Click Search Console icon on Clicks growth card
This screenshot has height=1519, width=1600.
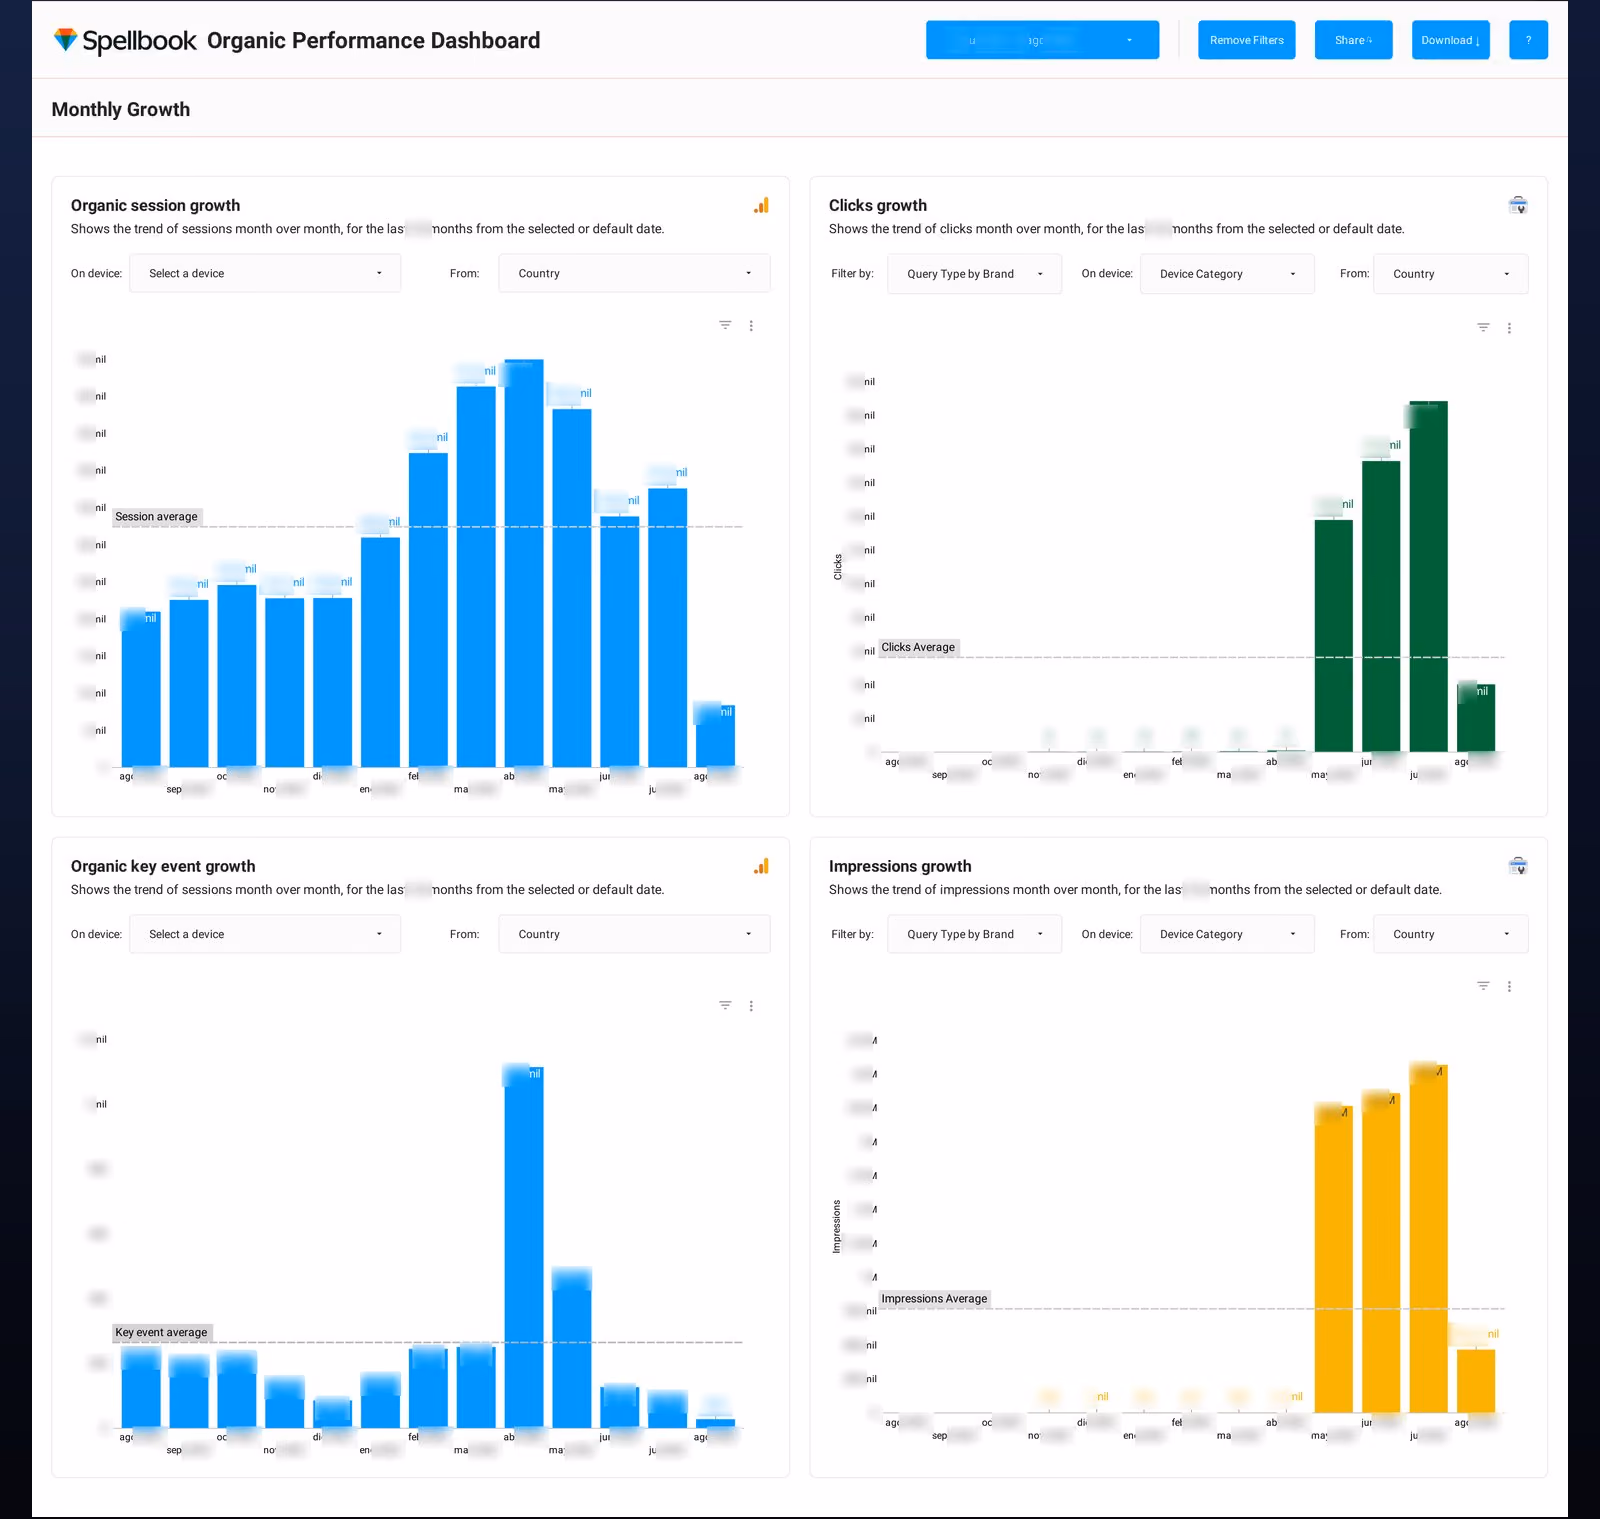point(1518,205)
